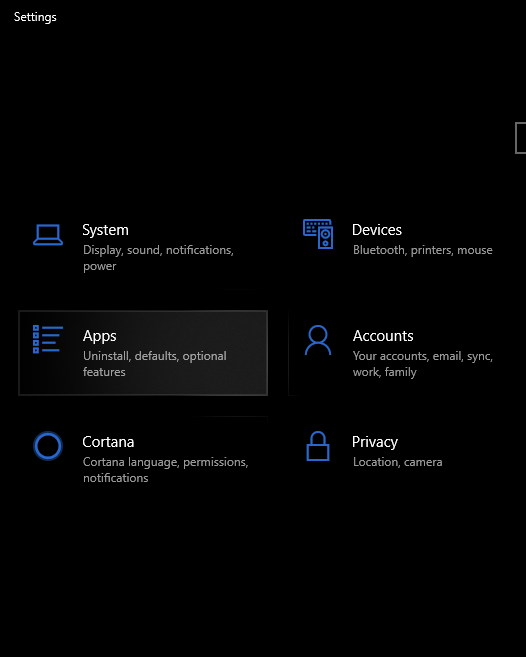Click the Devices keyboard and speaker icon

[x=318, y=234]
